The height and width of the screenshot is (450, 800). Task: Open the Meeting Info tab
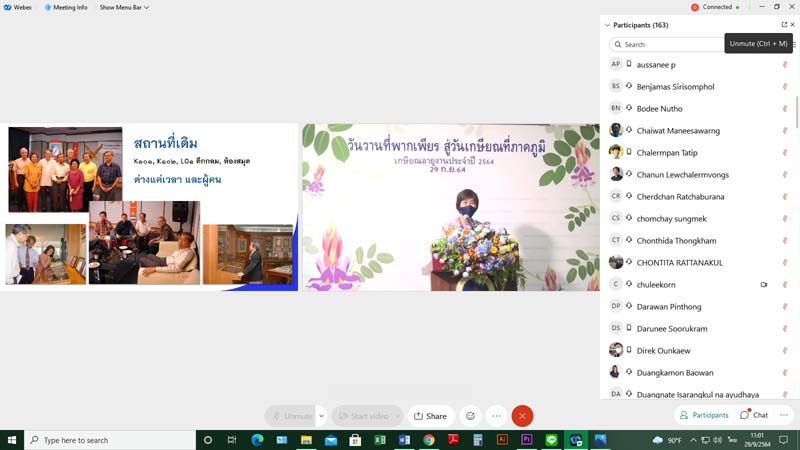pos(66,7)
